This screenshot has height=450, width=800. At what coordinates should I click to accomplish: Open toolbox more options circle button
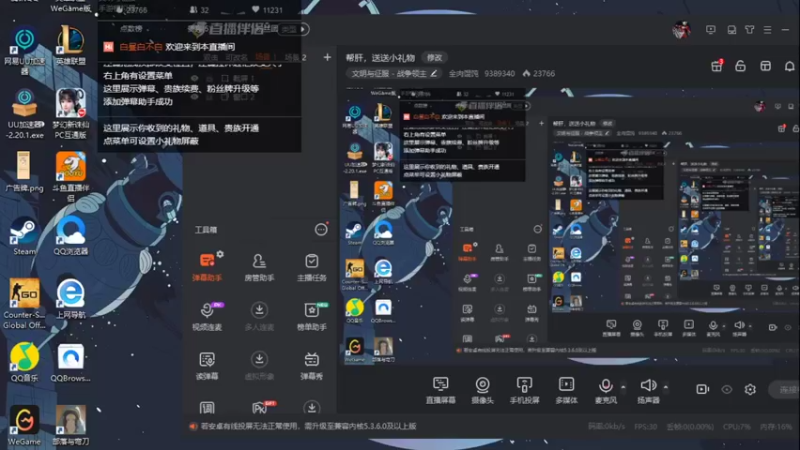320,230
